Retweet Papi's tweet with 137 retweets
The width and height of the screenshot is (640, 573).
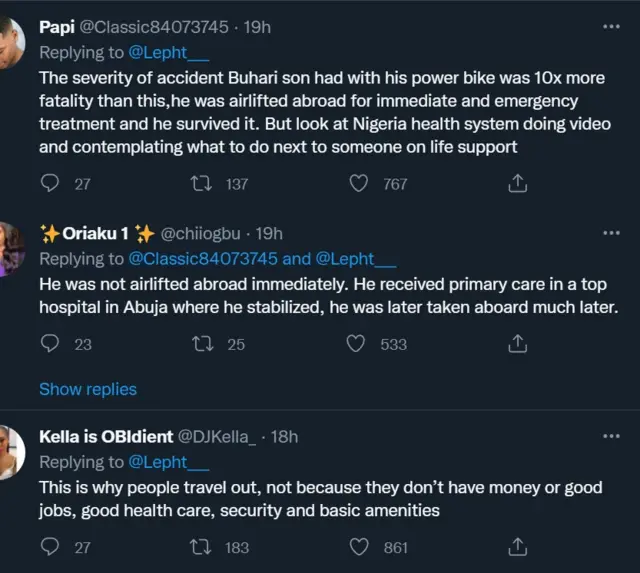(x=200, y=183)
